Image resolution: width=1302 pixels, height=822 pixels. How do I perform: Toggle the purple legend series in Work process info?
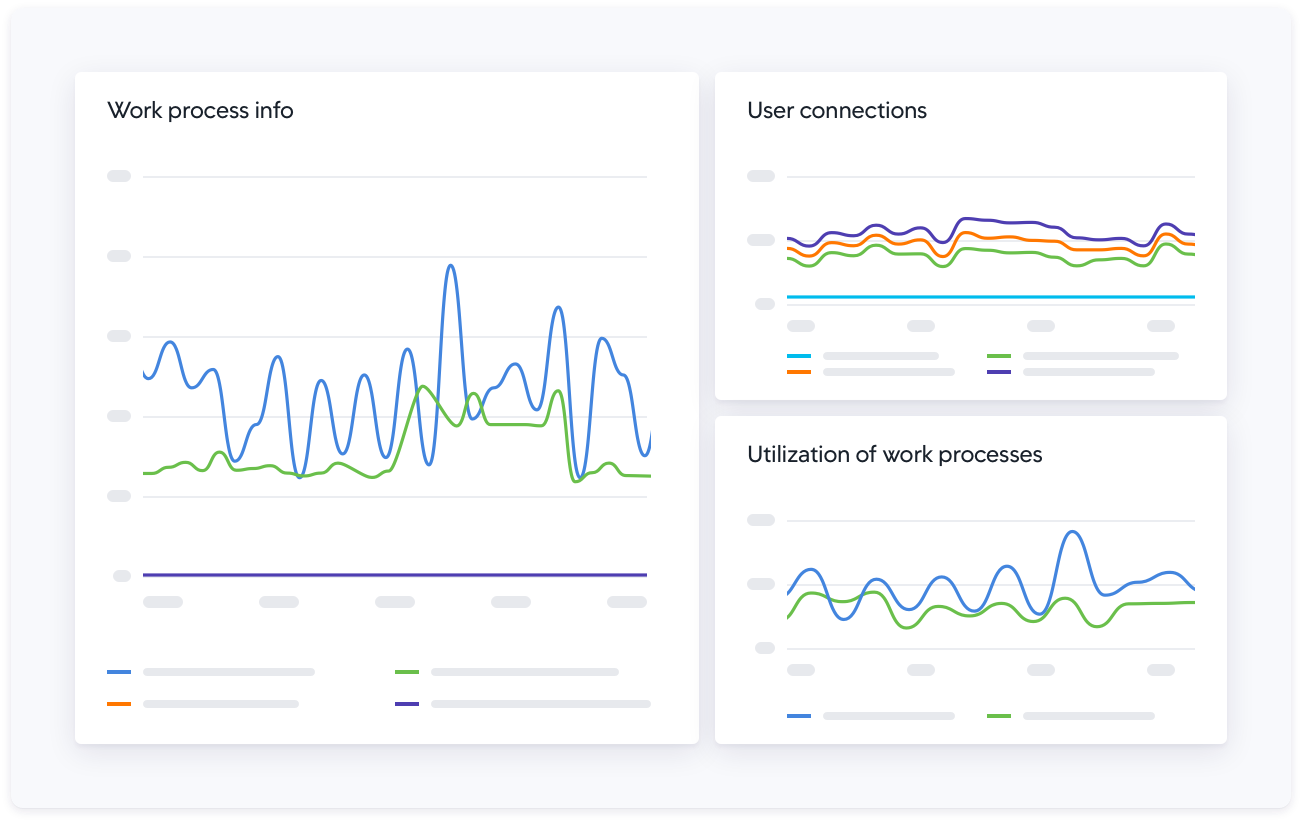pyautogui.click(x=407, y=704)
